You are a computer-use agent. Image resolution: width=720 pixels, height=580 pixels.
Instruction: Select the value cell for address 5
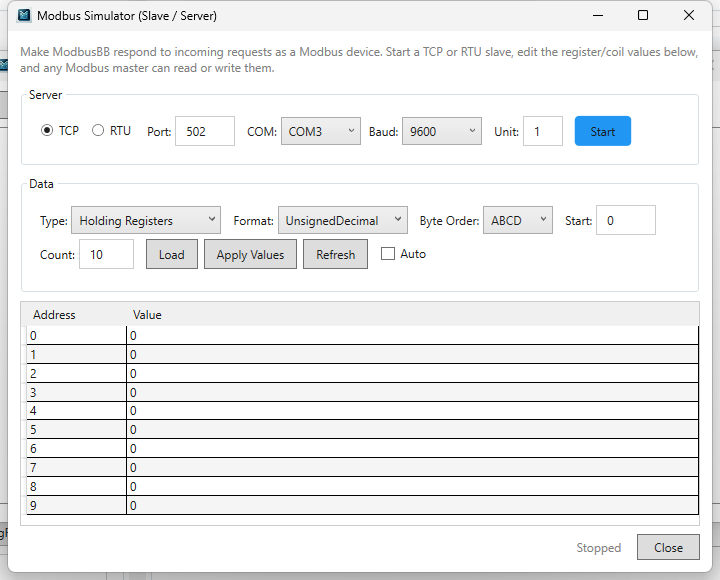(x=412, y=429)
